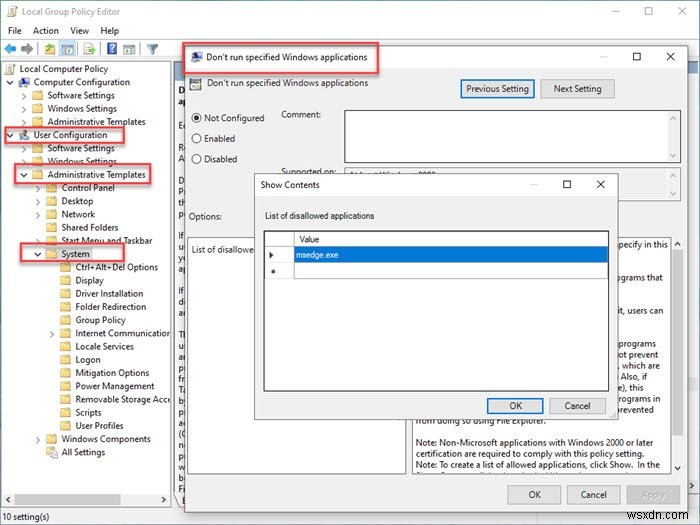Click the Value column header
700x525 pixels.
click(x=451, y=239)
